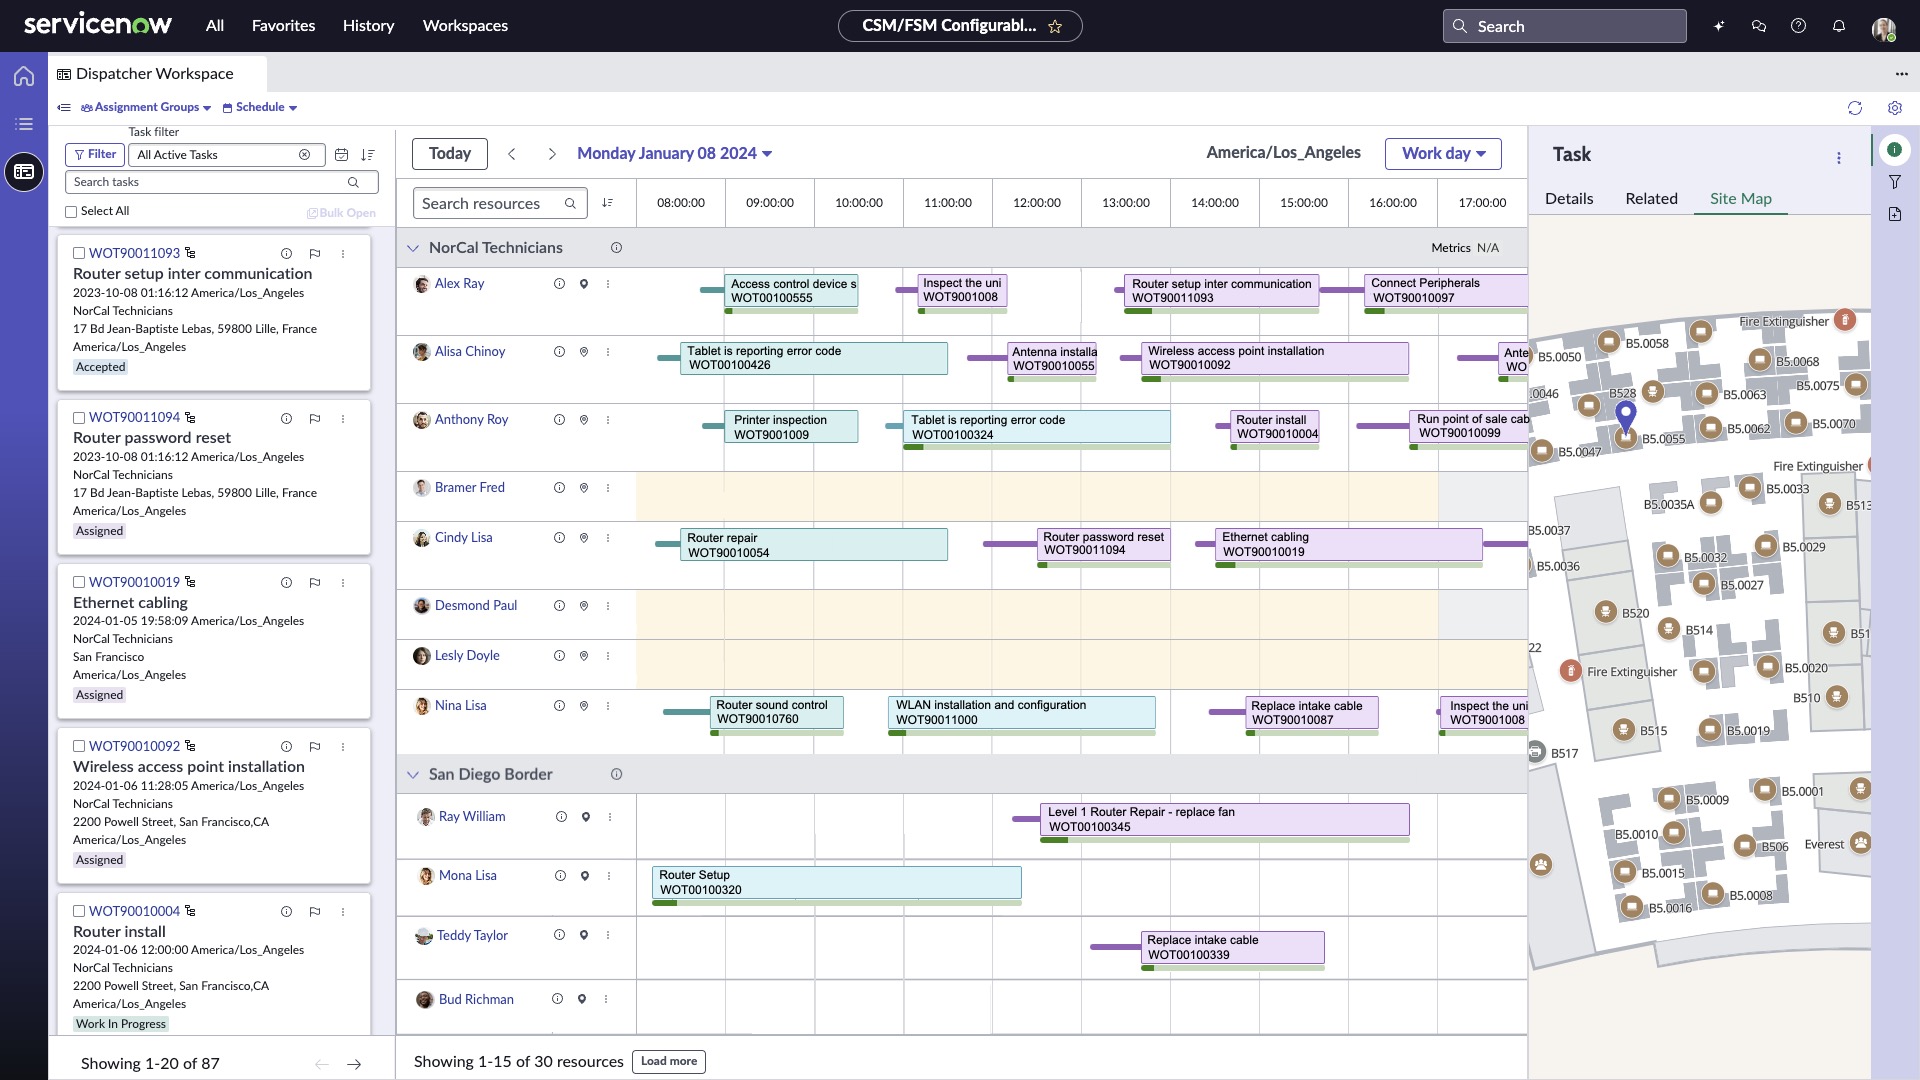Open the notifications bell icon
1920x1080 pixels.
pyautogui.click(x=1838, y=26)
